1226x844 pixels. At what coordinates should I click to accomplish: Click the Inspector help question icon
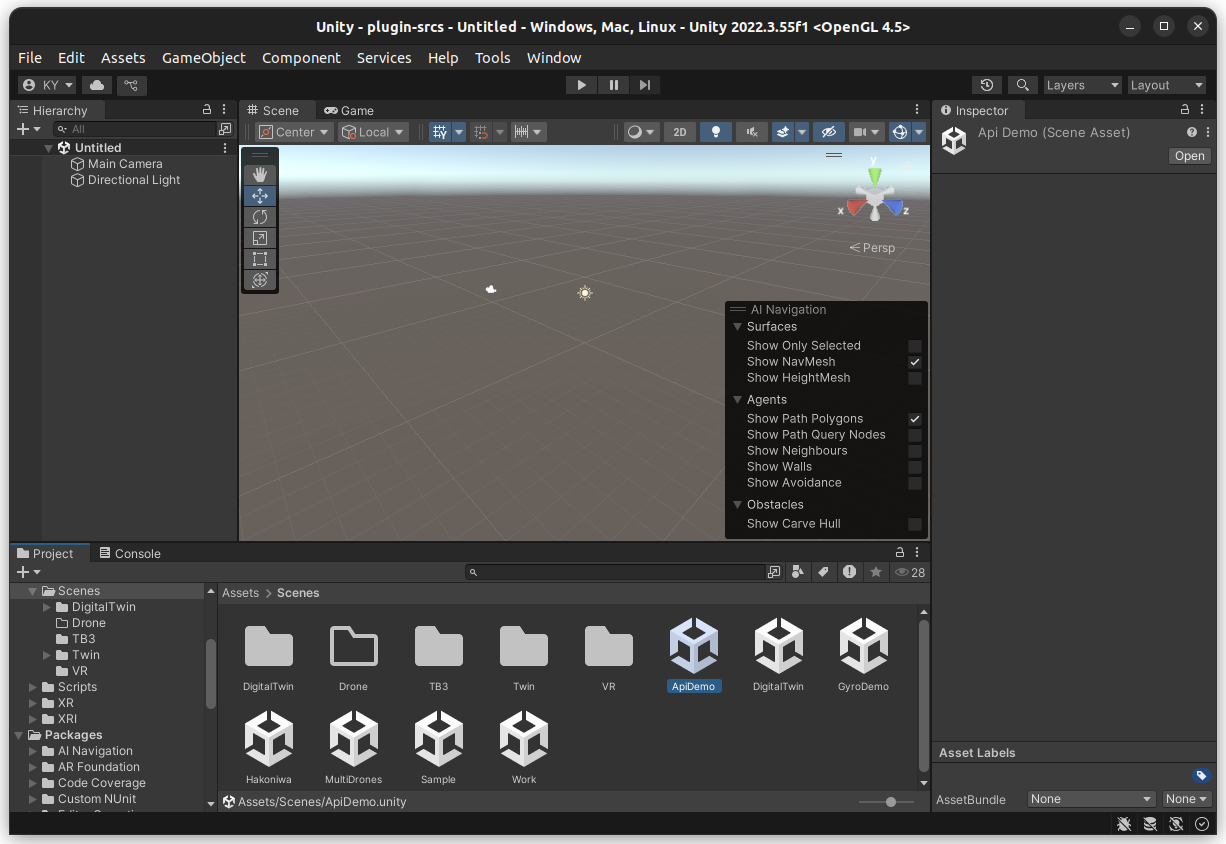coord(1192,132)
